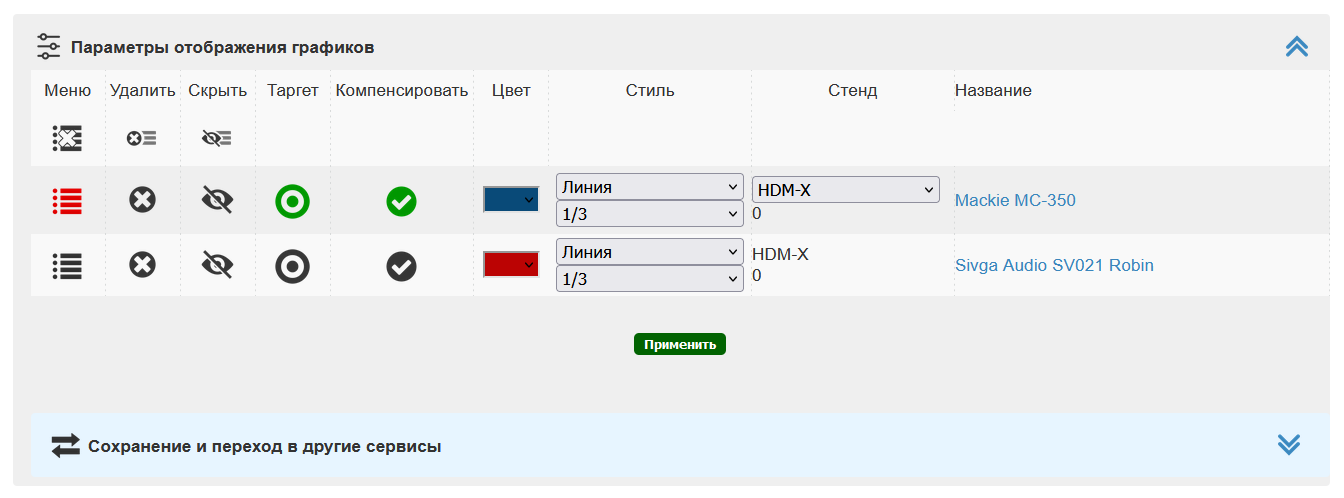Open Mackie MC-350 line style dropdown
The image size is (1344, 498).
[649, 187]
